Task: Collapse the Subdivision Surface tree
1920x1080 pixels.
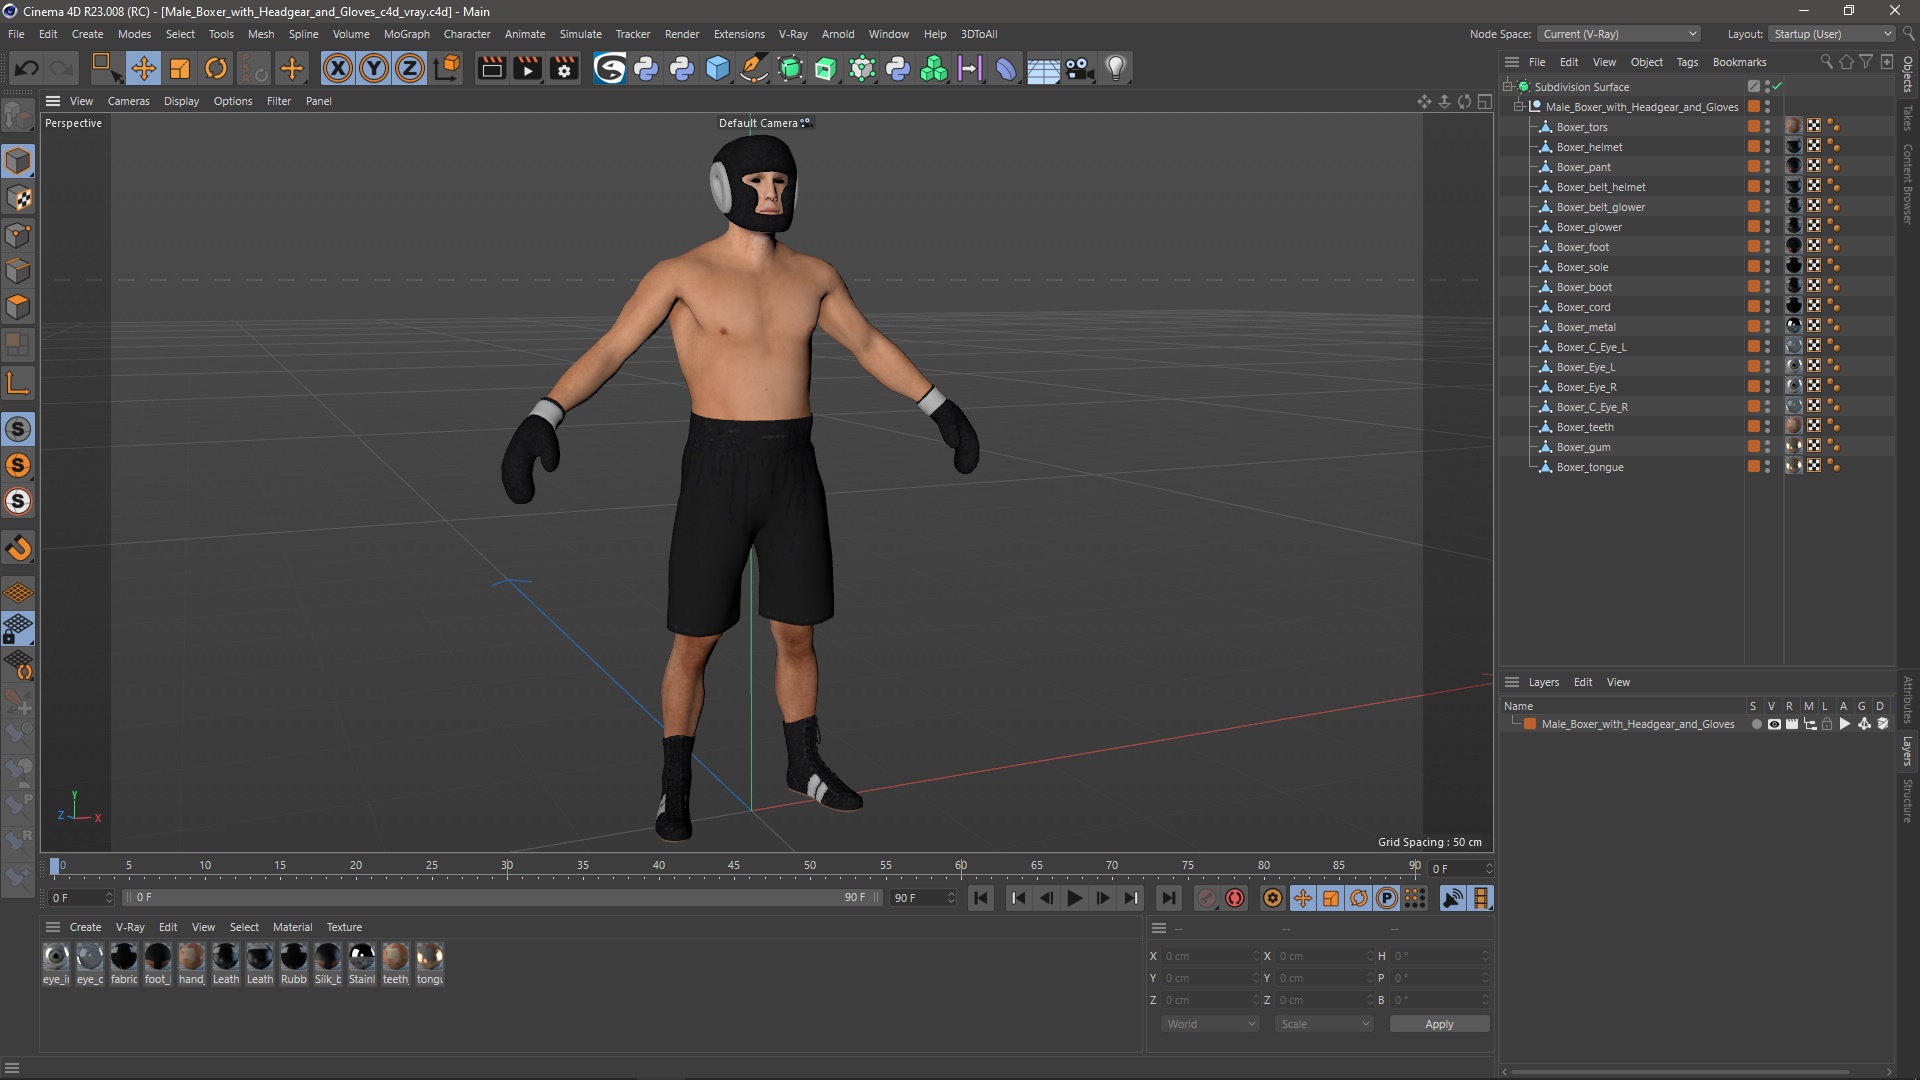Action: click(x=1508, y=87)
